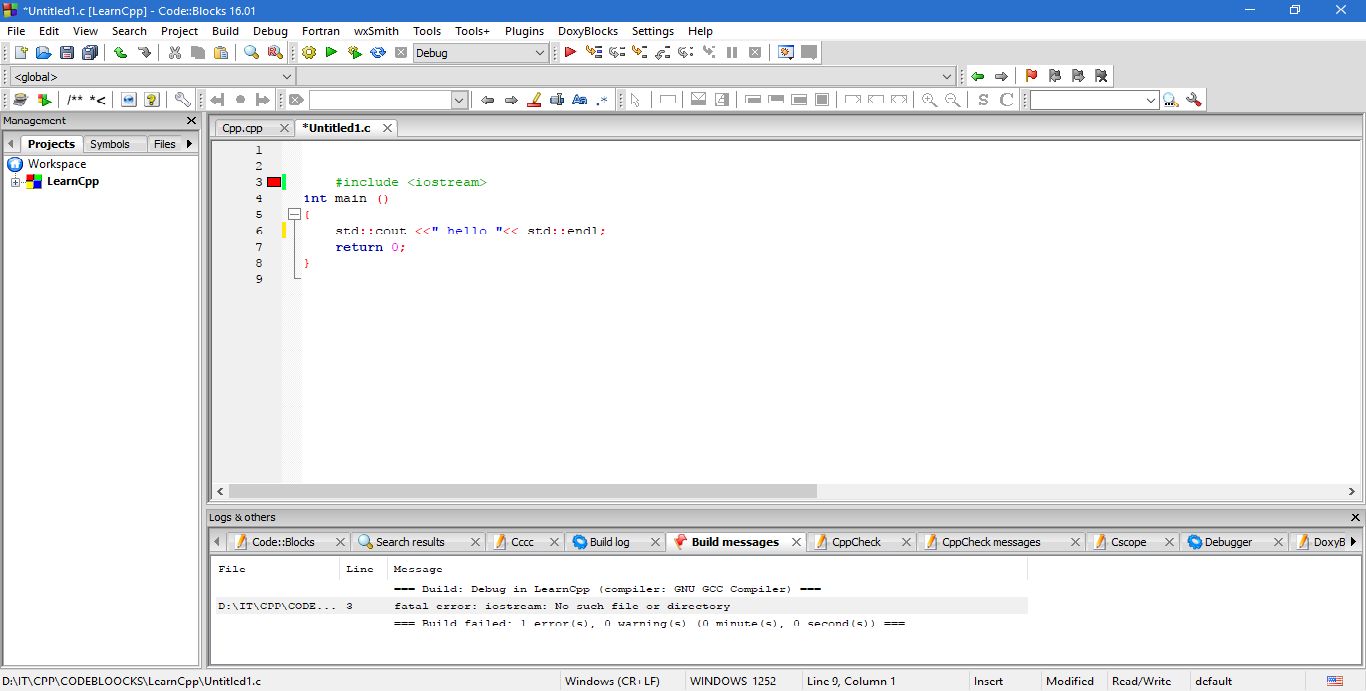The image size is (1366, 691).
Task: Toggle bookmark with the red flag icon
Action: [x=1031, y=76]
